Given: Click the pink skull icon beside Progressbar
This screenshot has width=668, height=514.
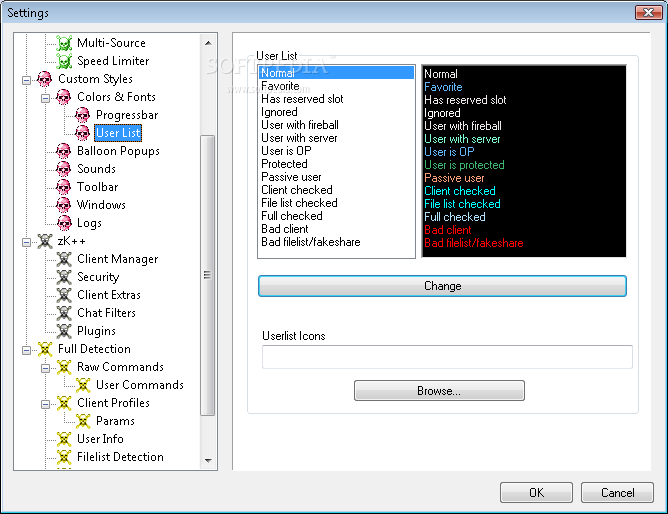Looking at the screenshot, I should pos(83,115).
